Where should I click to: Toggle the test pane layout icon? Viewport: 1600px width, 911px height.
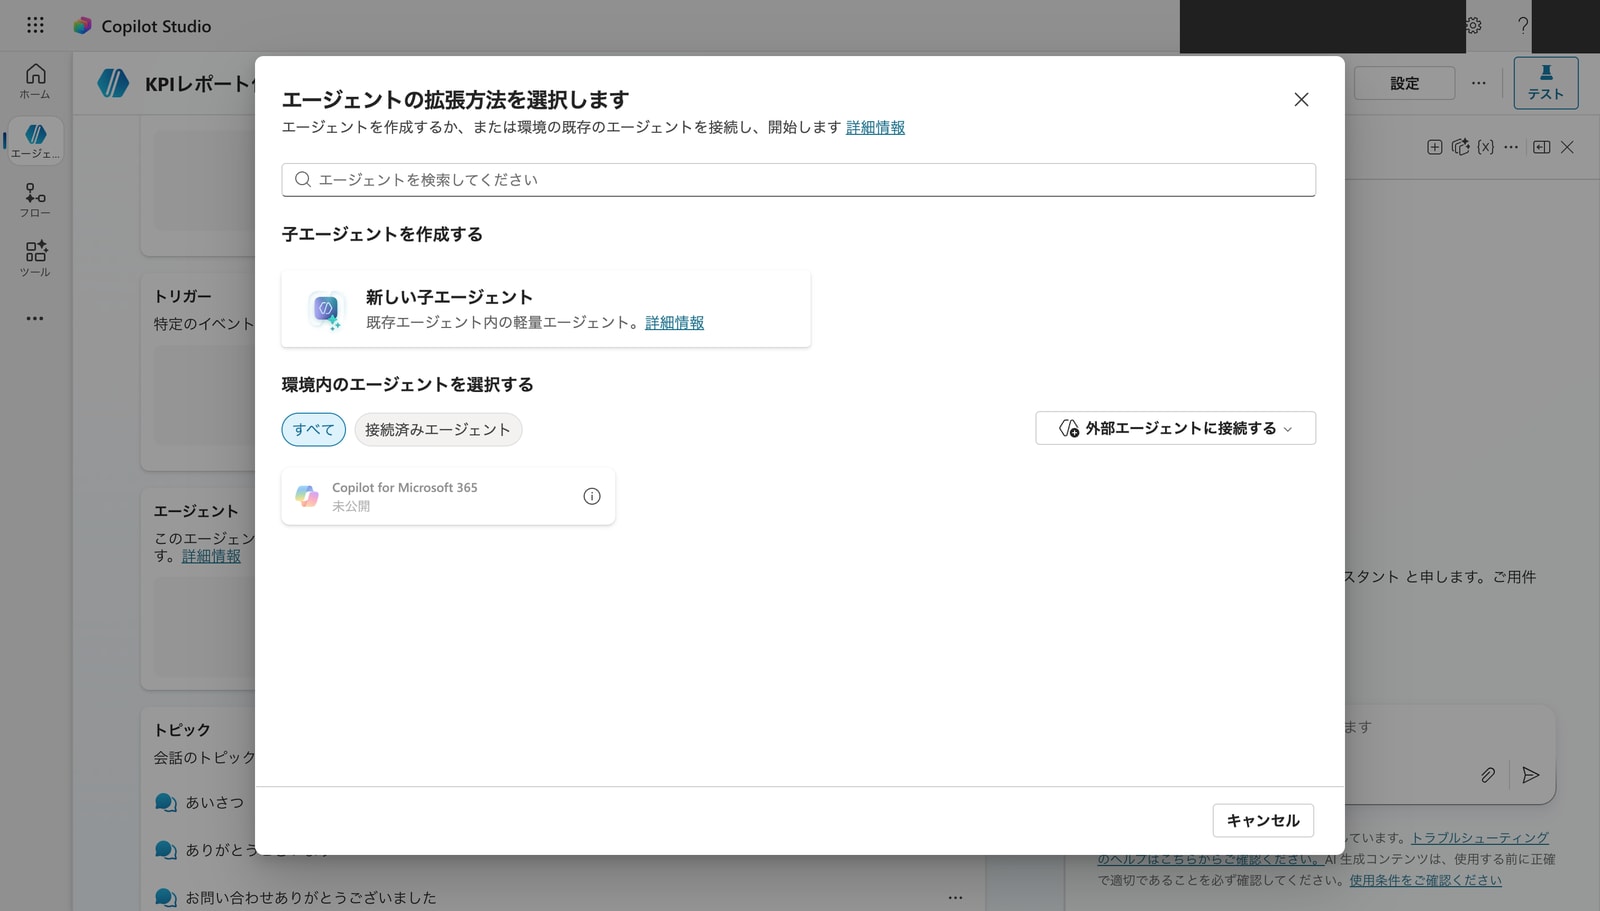click(x=1542, y=147)
